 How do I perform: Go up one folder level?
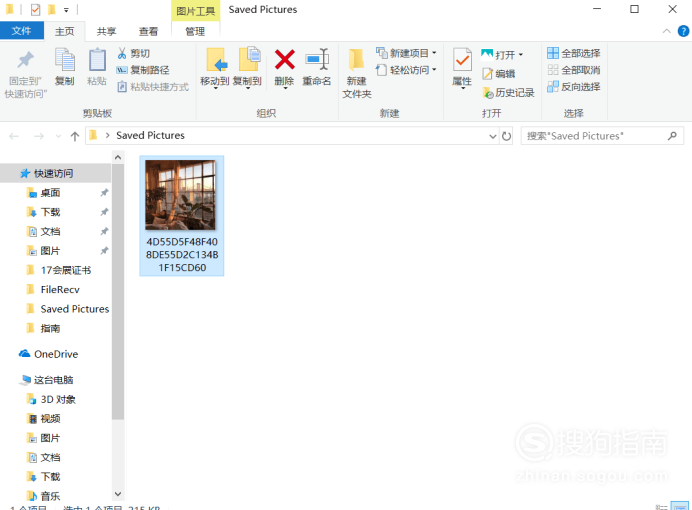pyautogui.click(x=75, y=136)
